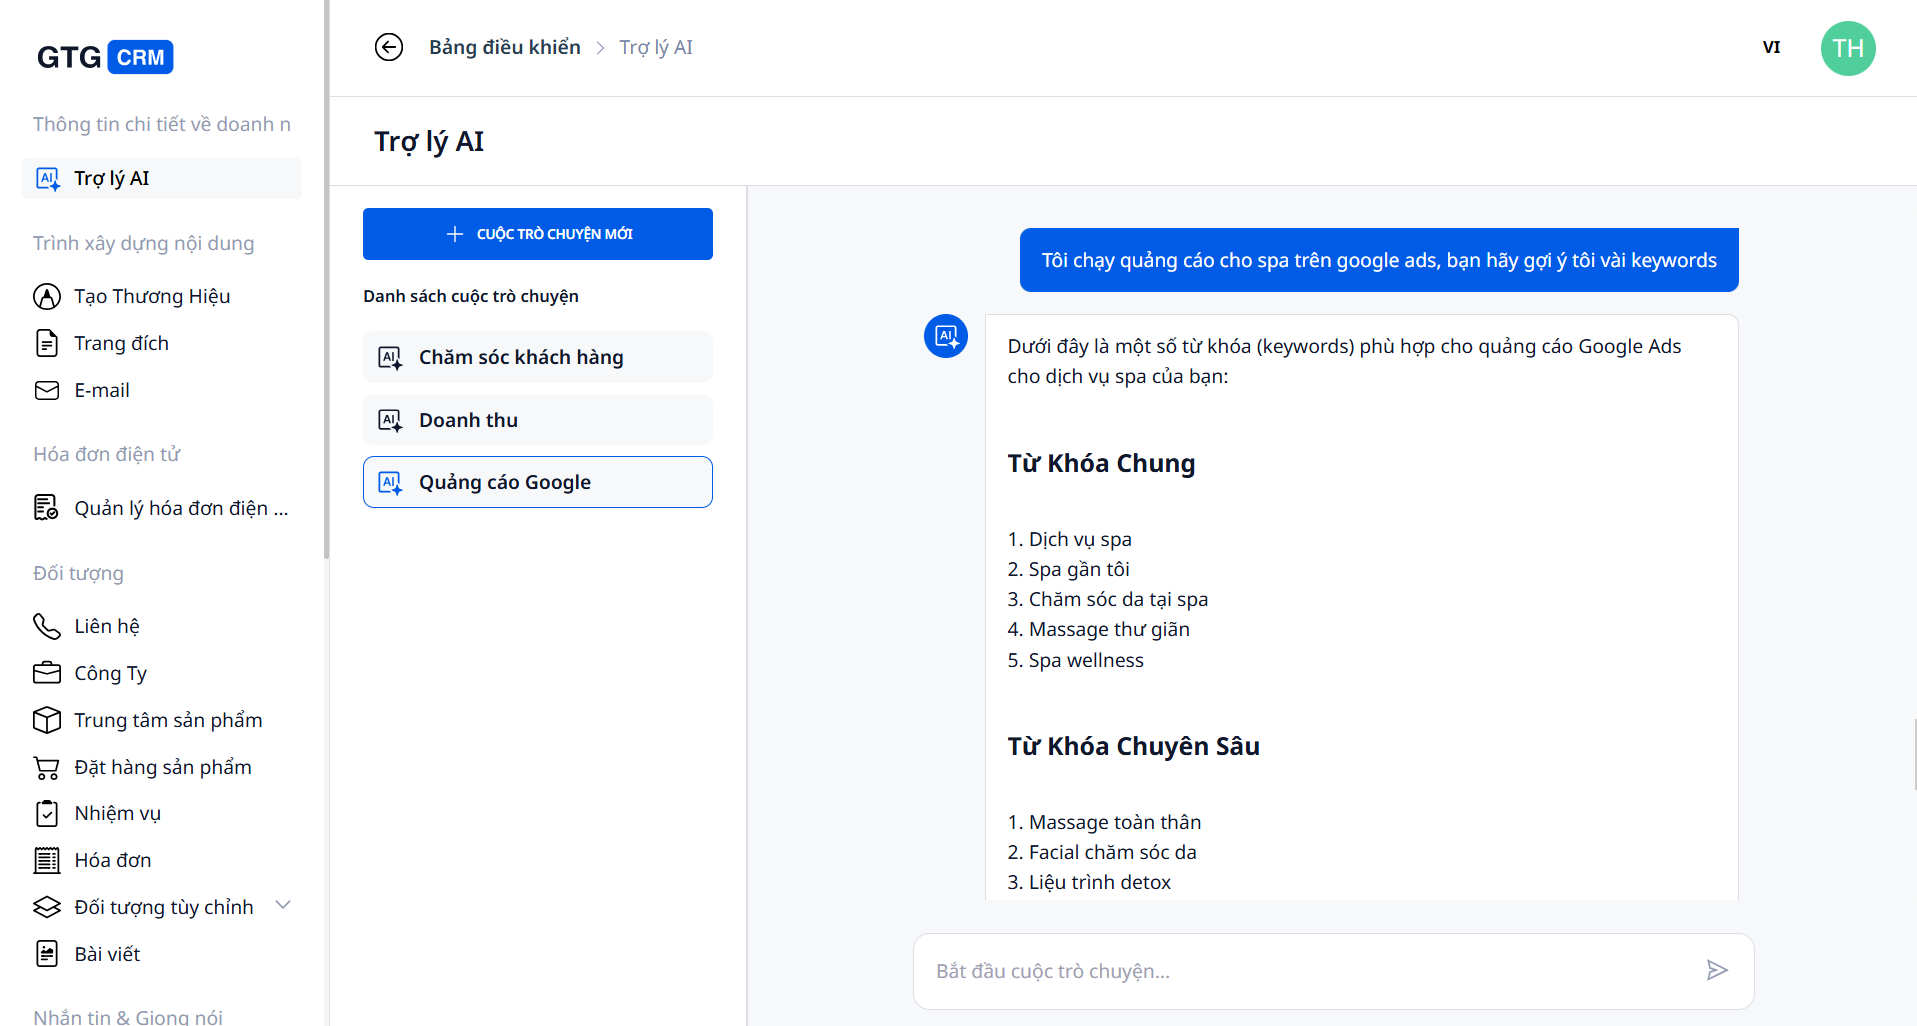The image size is (1917, 1026).
Task: Click the envelope E-mail icon
Action: (x=47, y=390)
